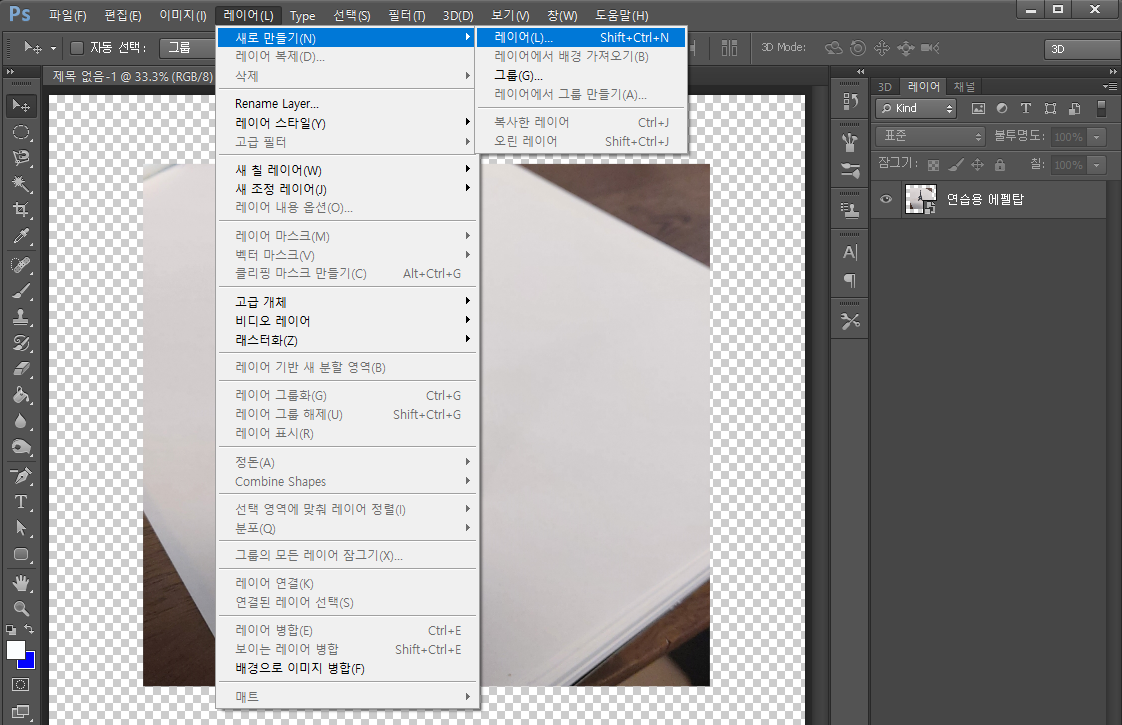Screen dimensions: 1122x725
Task: Select the Path Selection tool
Action: [x=21, y=528]
